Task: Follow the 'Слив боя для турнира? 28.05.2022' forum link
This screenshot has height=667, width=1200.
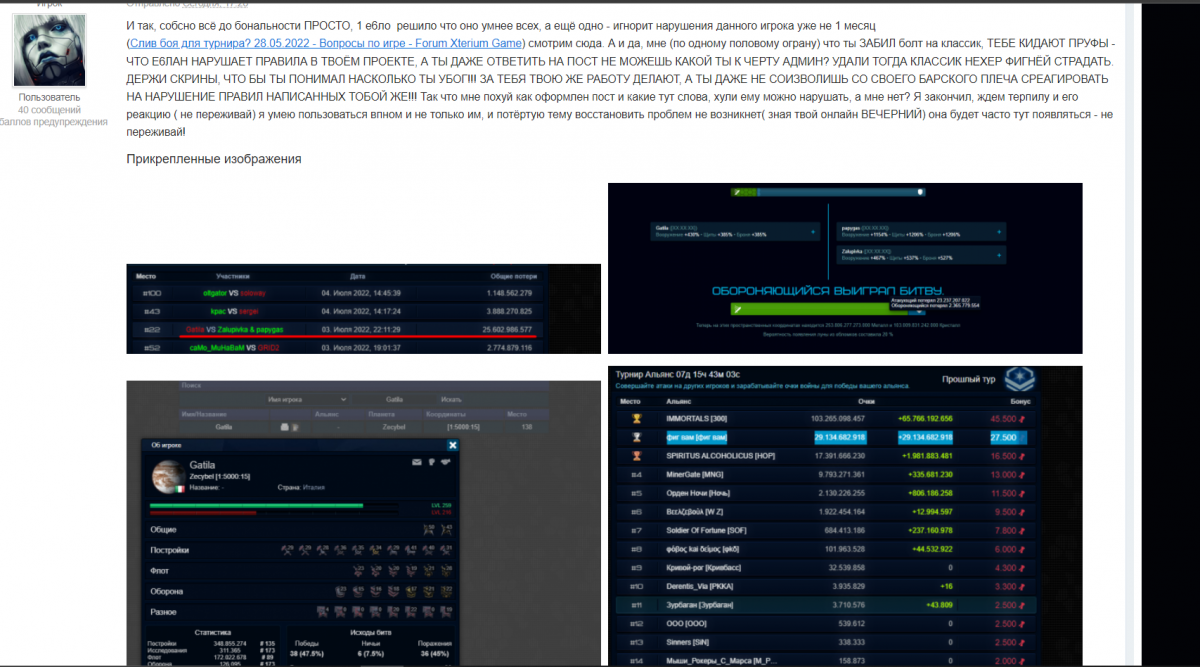Action: tap(325, 44)
